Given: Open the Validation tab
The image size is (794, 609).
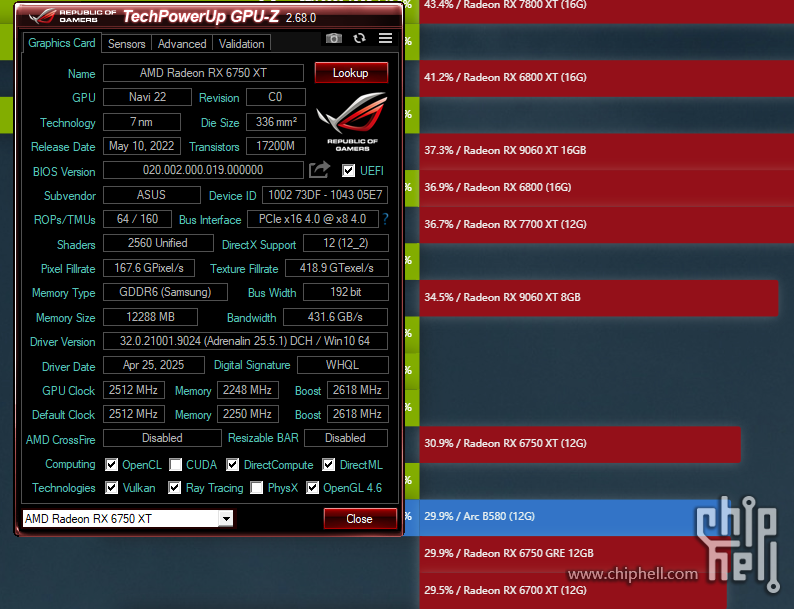Looking at the screenshot, I should pyautogui.click(x=242, y=44).
